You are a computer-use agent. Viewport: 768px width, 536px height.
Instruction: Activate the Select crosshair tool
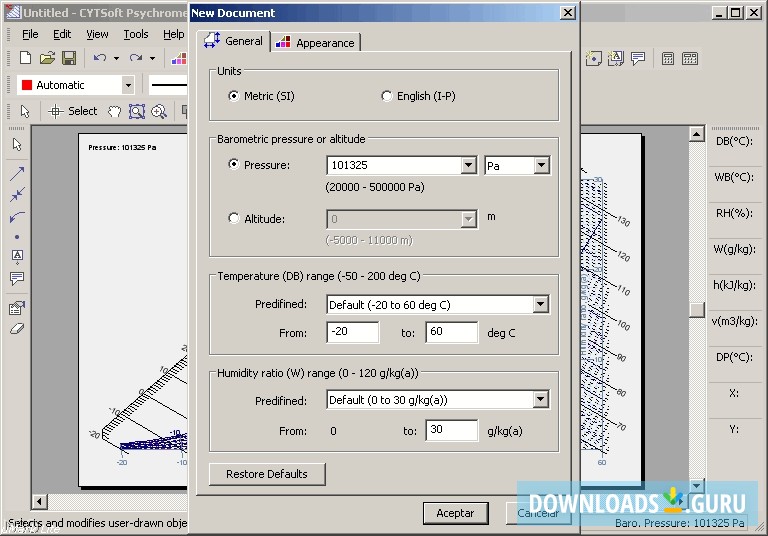click(73, 111)
